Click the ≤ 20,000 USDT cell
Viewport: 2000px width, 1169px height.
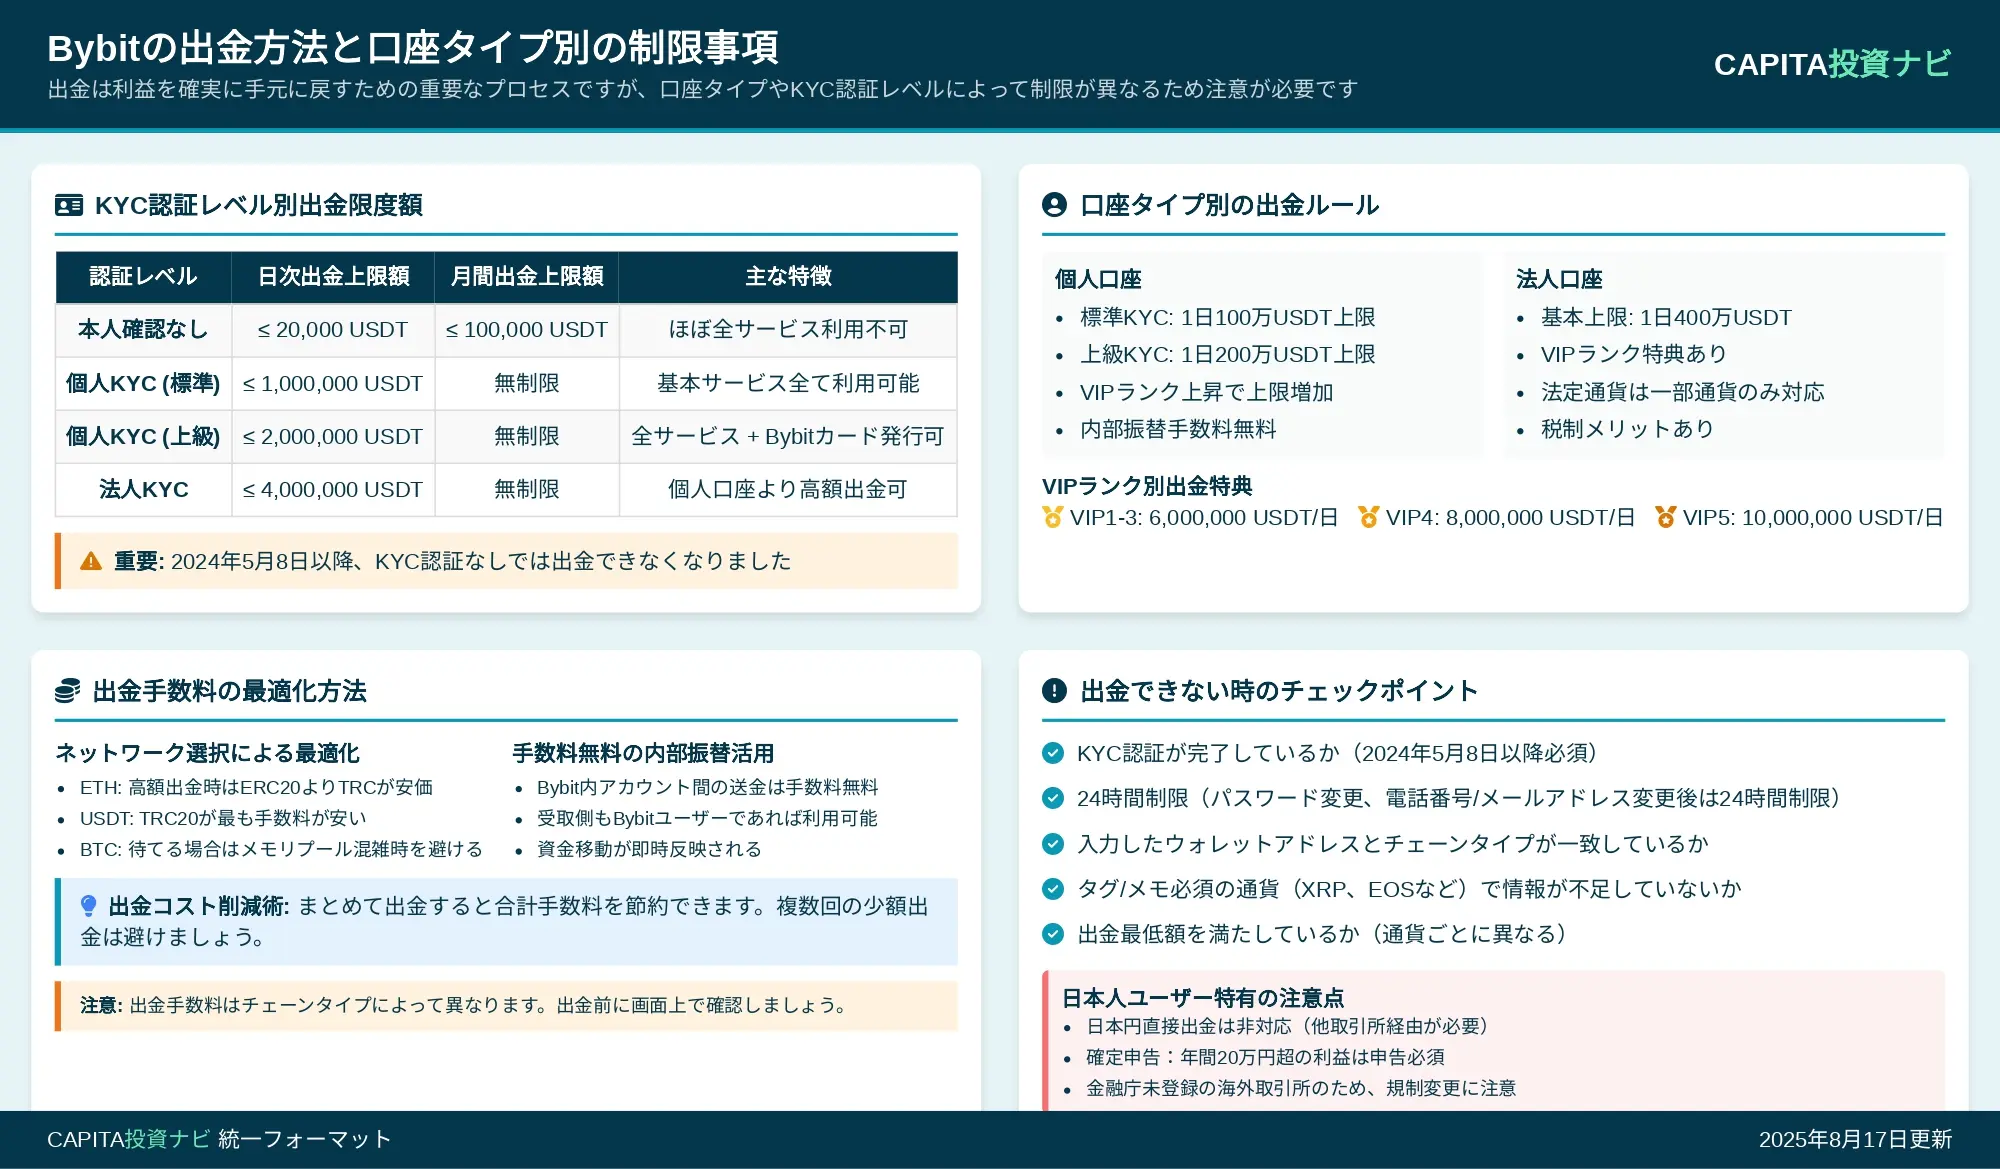point(333,330)
